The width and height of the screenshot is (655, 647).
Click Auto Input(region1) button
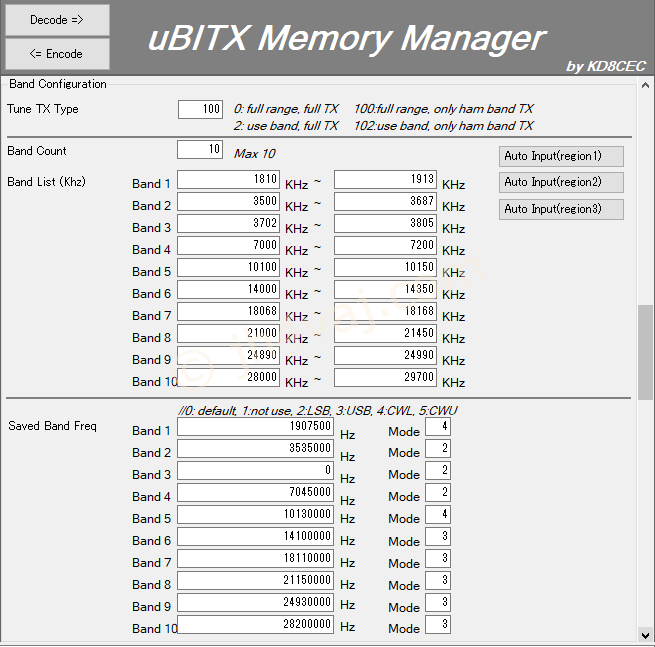tap(561, 156)
